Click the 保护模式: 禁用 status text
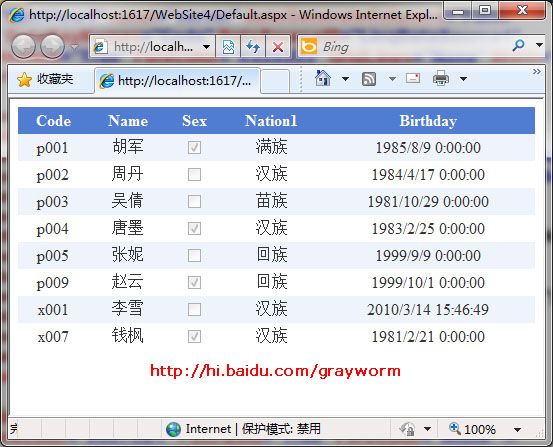 281,429
